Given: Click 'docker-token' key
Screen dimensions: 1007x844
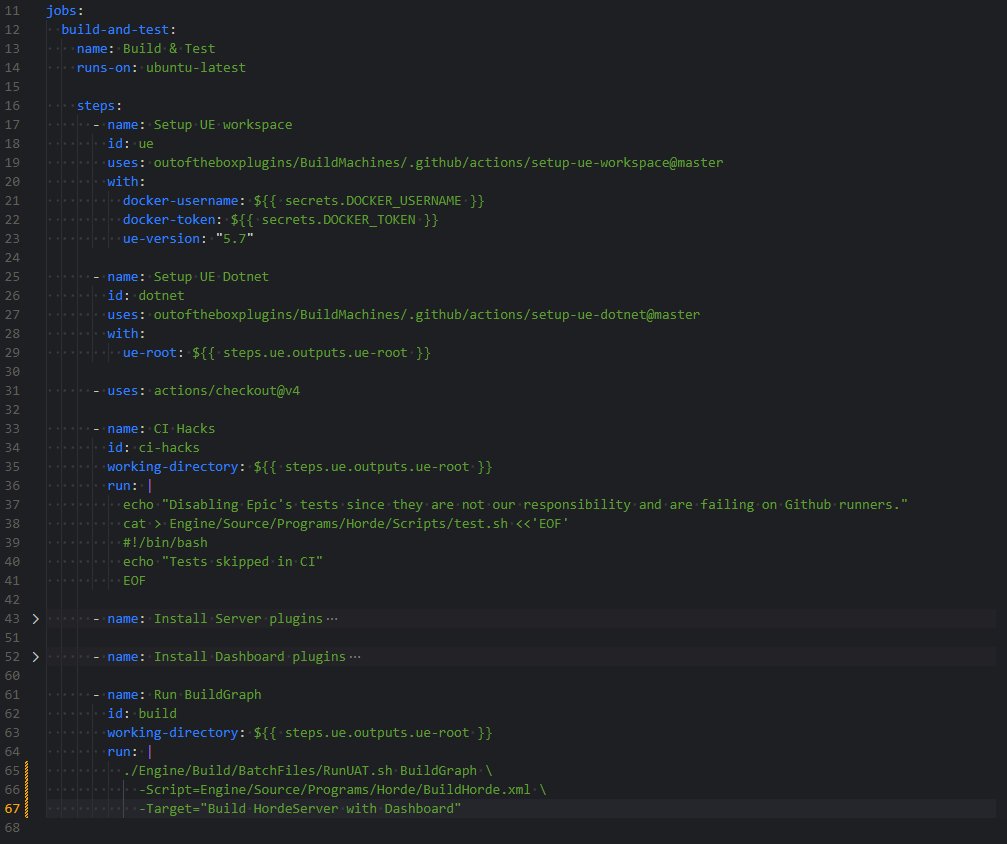Looking at the screenshot, I should pyautogui.click(x=169, y=220).
